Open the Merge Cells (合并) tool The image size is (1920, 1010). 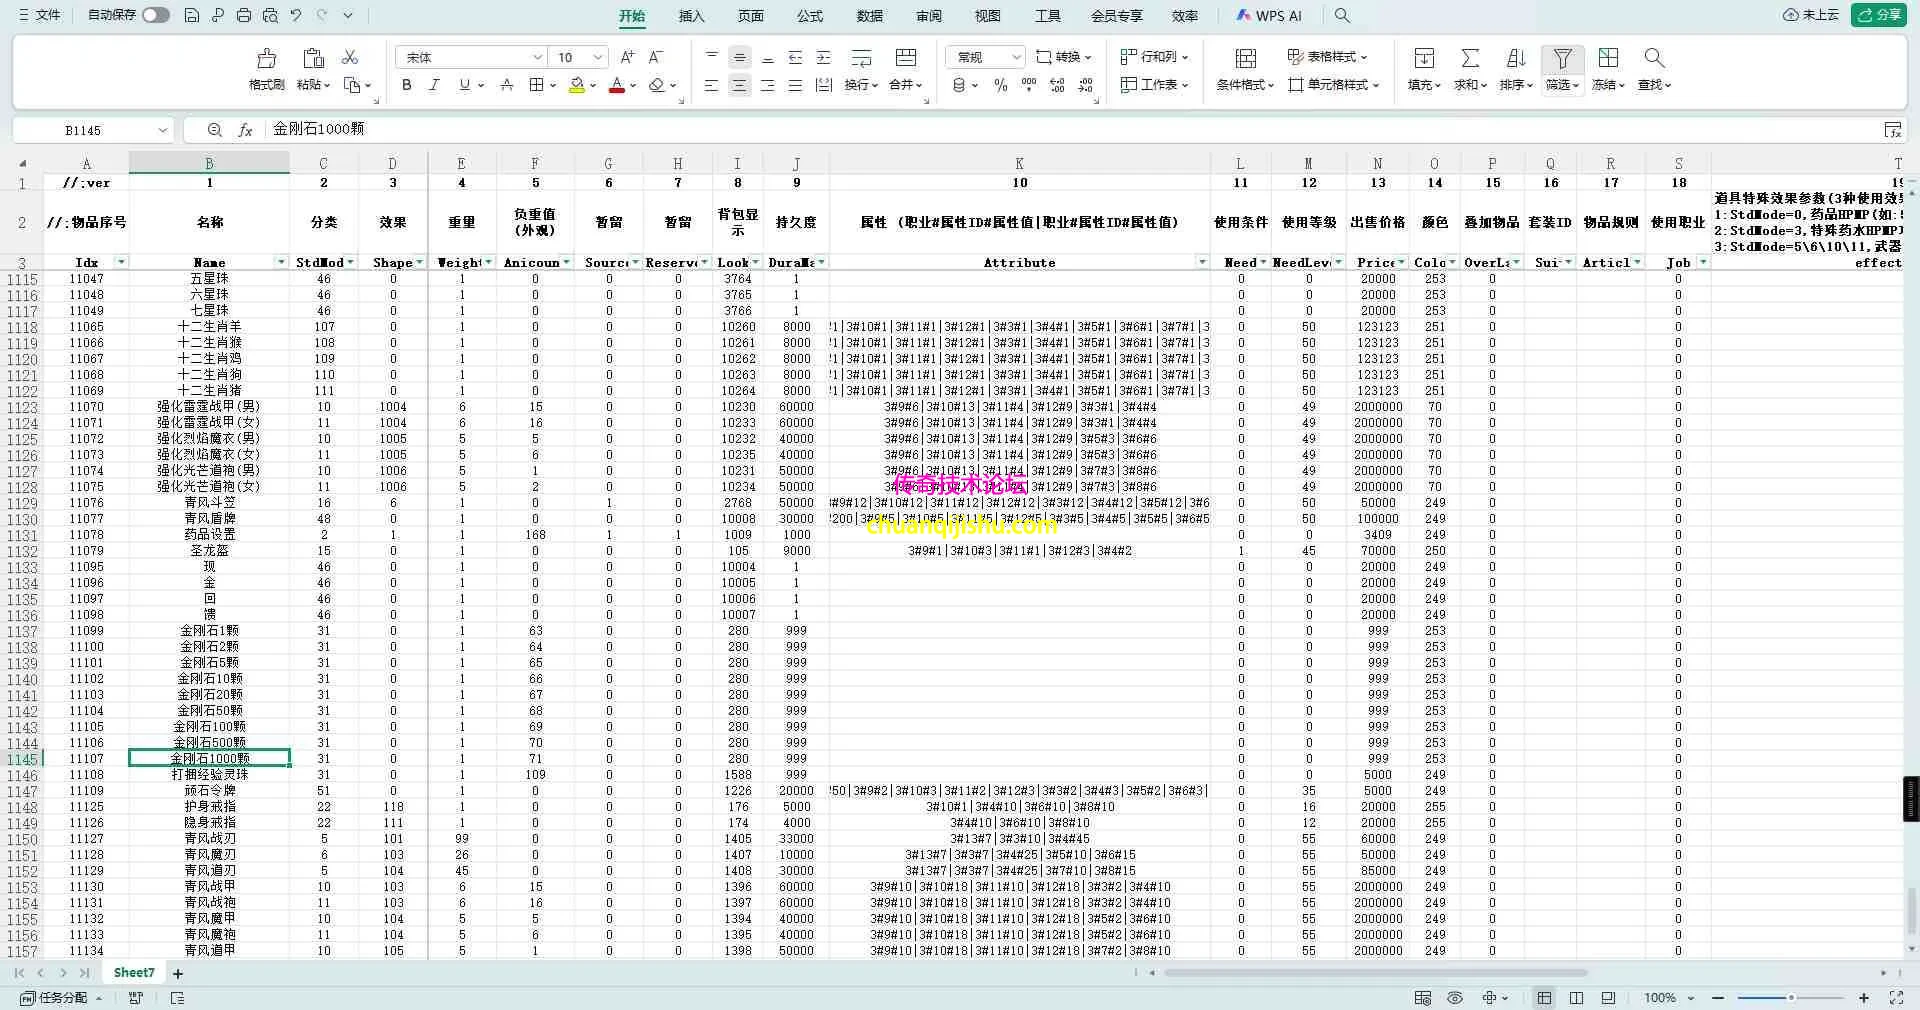tap(901, 85)
